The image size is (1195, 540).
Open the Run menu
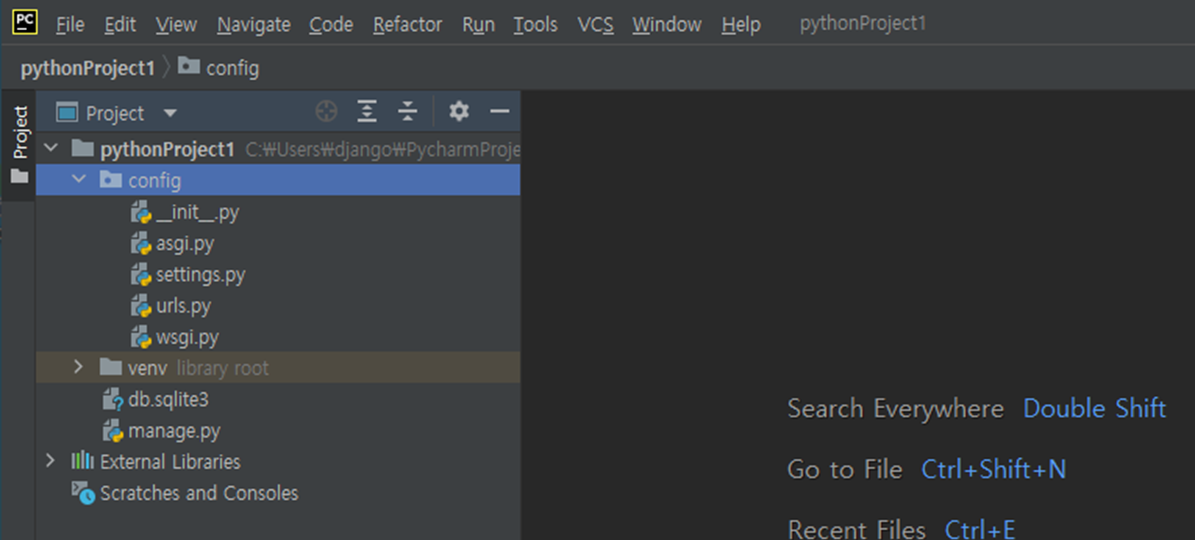pos(479,24)
